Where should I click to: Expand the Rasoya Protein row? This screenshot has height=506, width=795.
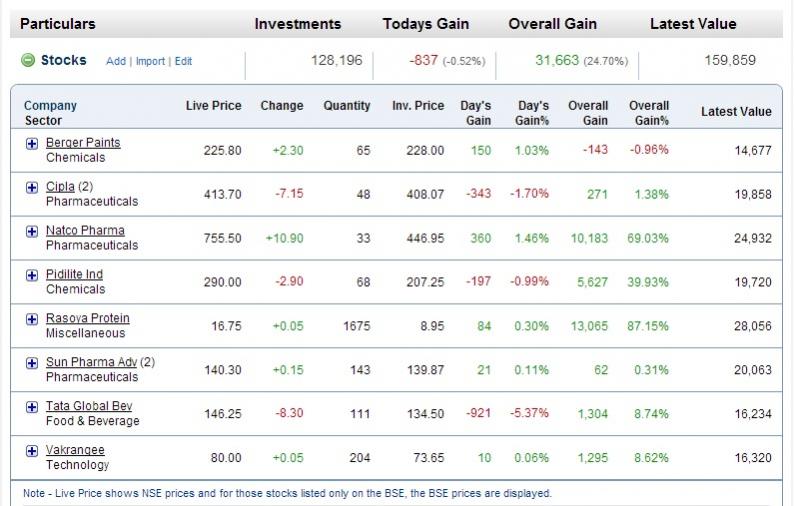(32, 319)
